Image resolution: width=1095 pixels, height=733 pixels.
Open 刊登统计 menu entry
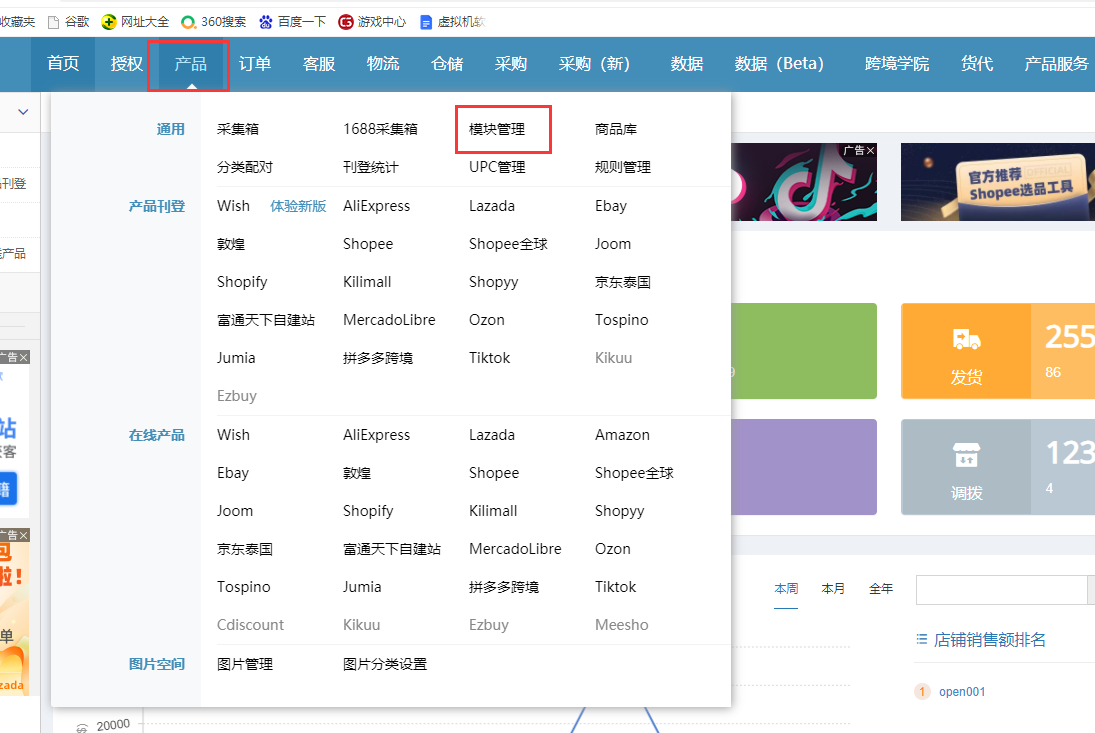[x=370, y=167]
